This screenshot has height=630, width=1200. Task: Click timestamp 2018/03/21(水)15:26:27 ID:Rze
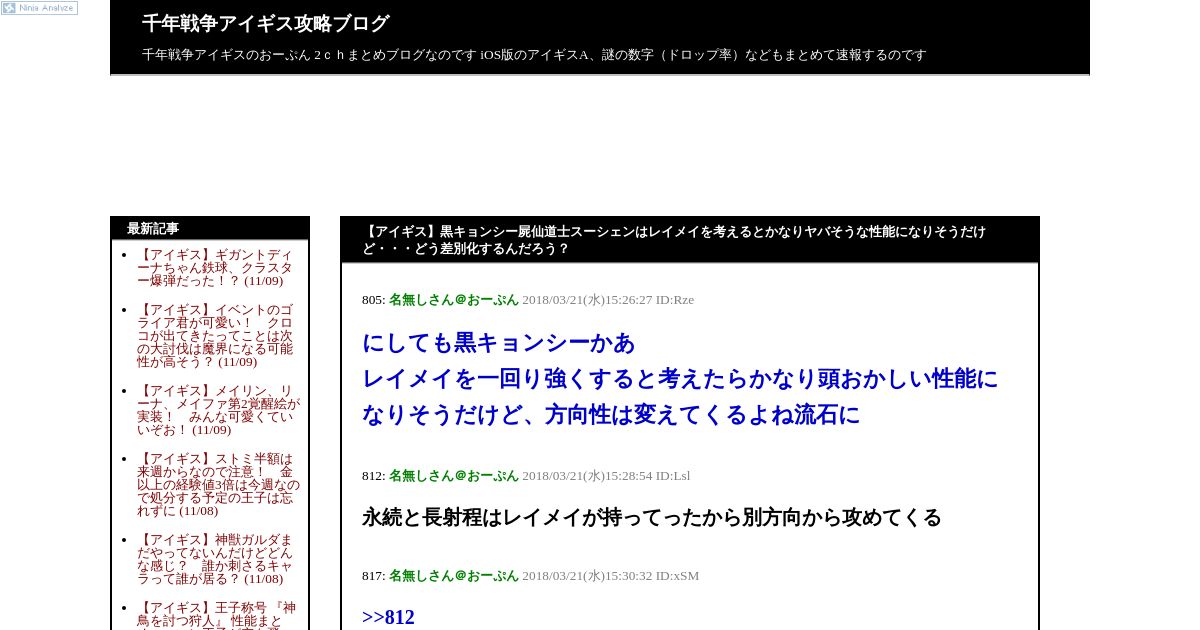pyautogui.click(x=608, y=300)
